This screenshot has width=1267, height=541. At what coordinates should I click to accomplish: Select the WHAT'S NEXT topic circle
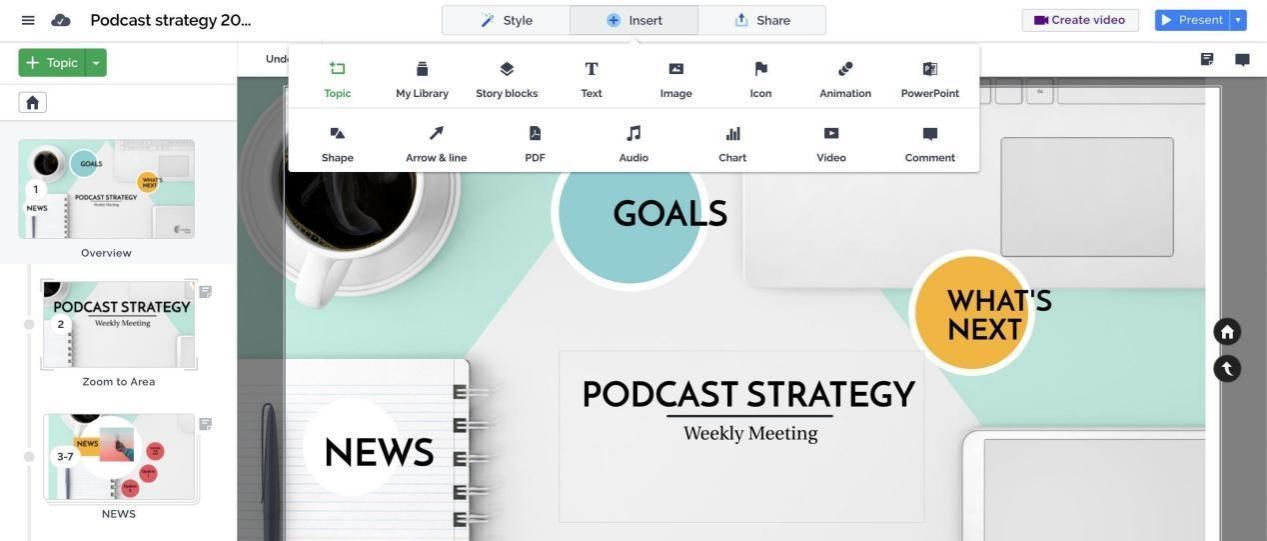coord(973,313)
